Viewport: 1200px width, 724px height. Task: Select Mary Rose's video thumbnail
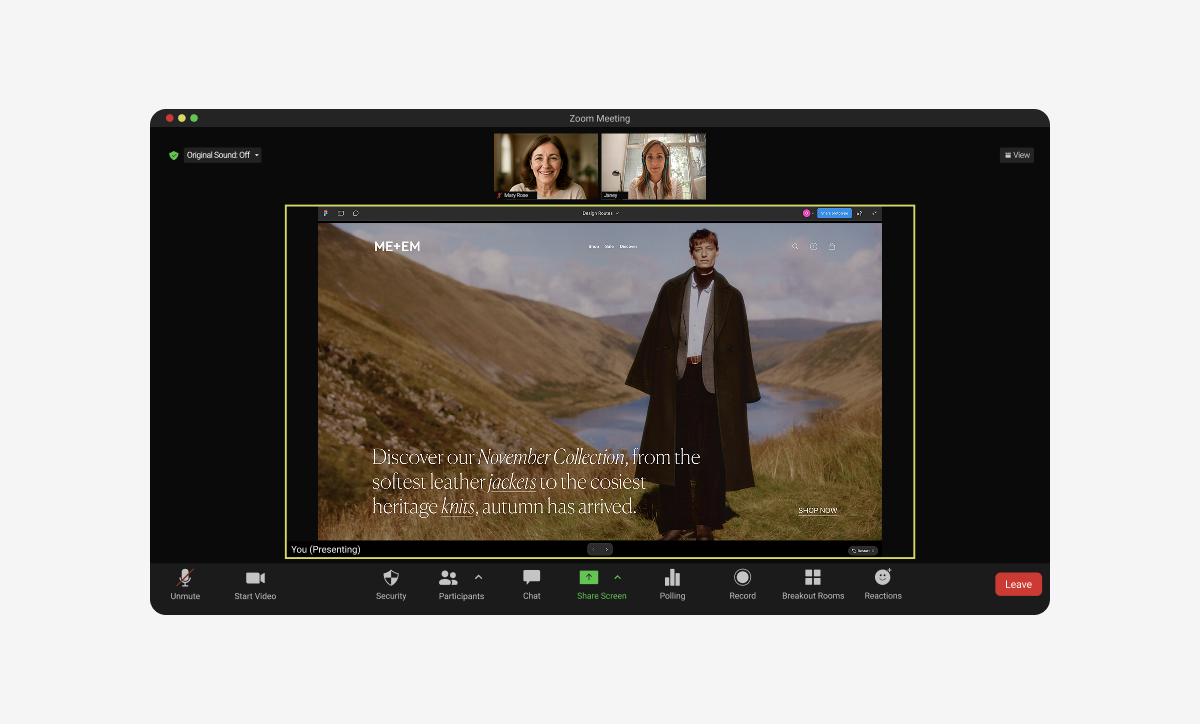coord(546,166)
